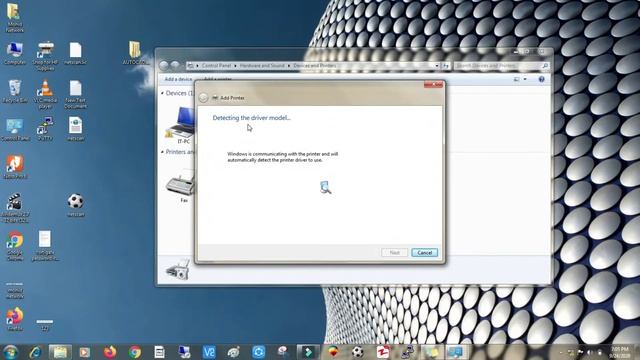
Task: Click the change view icon in Devices and Printers
Action: (517, 79)
